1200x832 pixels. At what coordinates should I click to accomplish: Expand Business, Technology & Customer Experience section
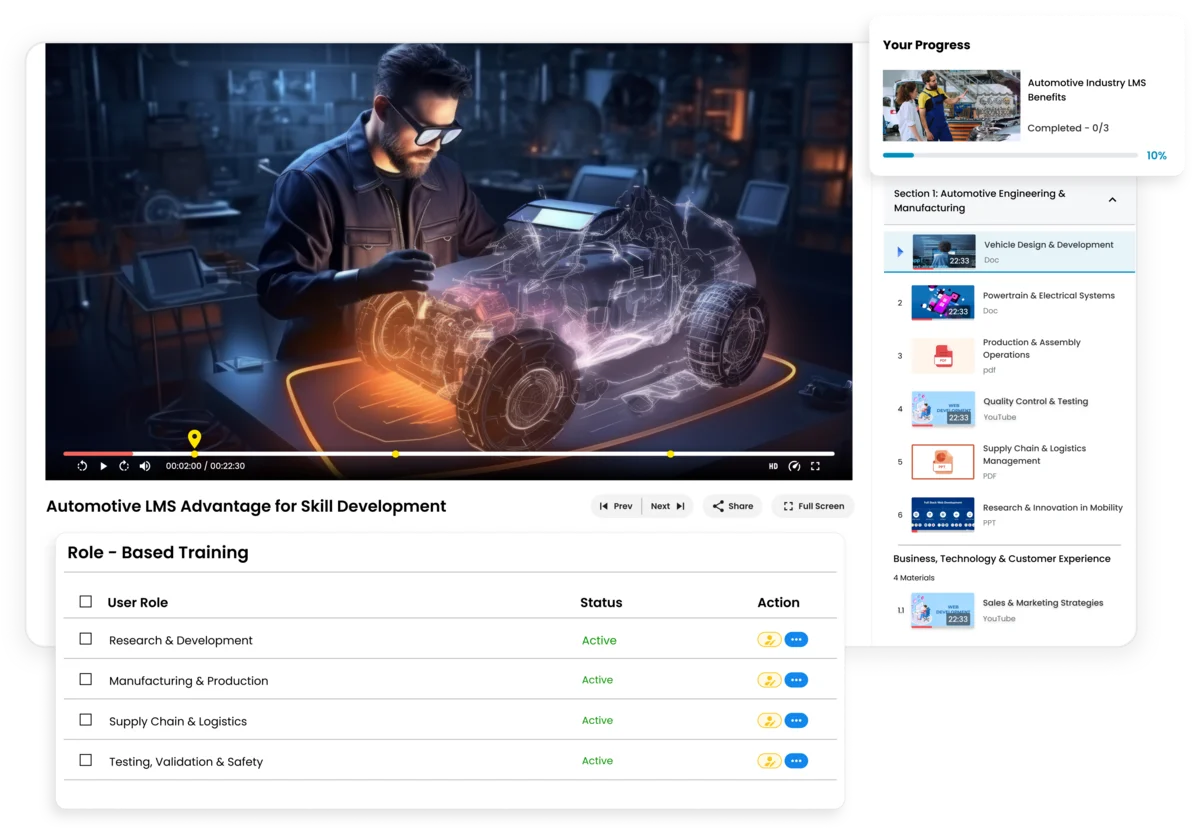[1001, 559]
